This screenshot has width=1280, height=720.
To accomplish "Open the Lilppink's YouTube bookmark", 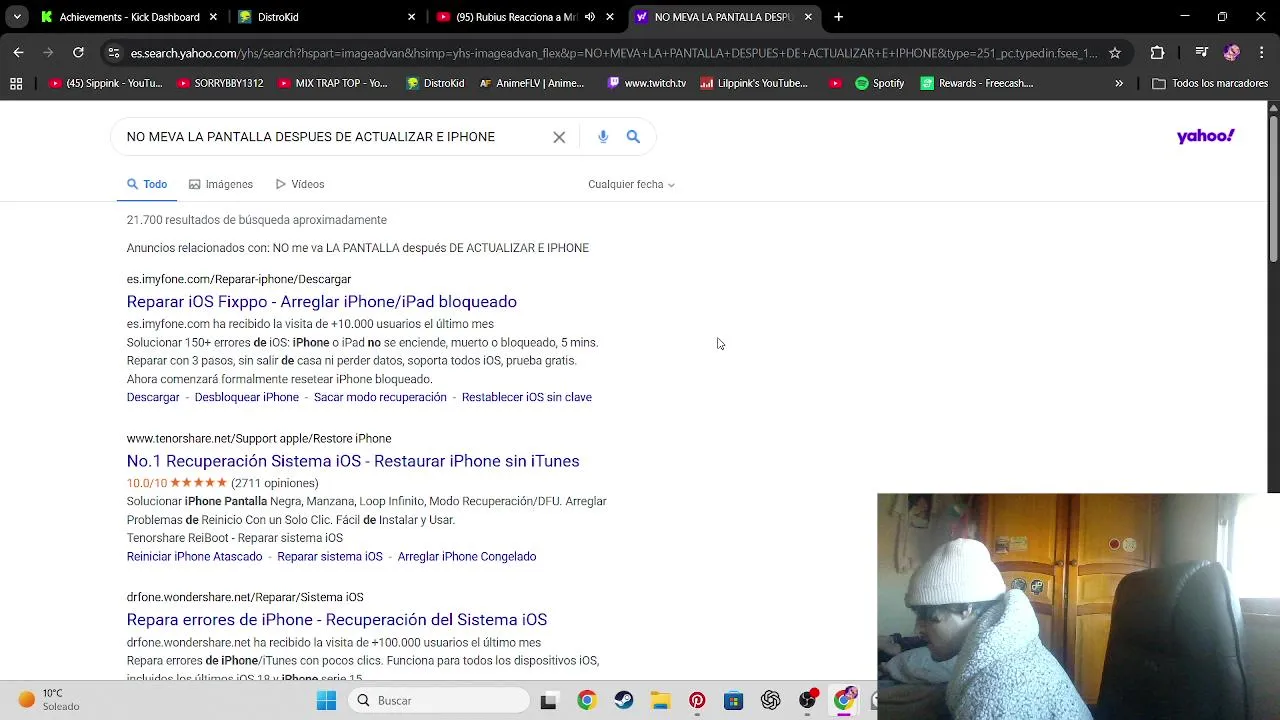I will (x=754, y=83).
